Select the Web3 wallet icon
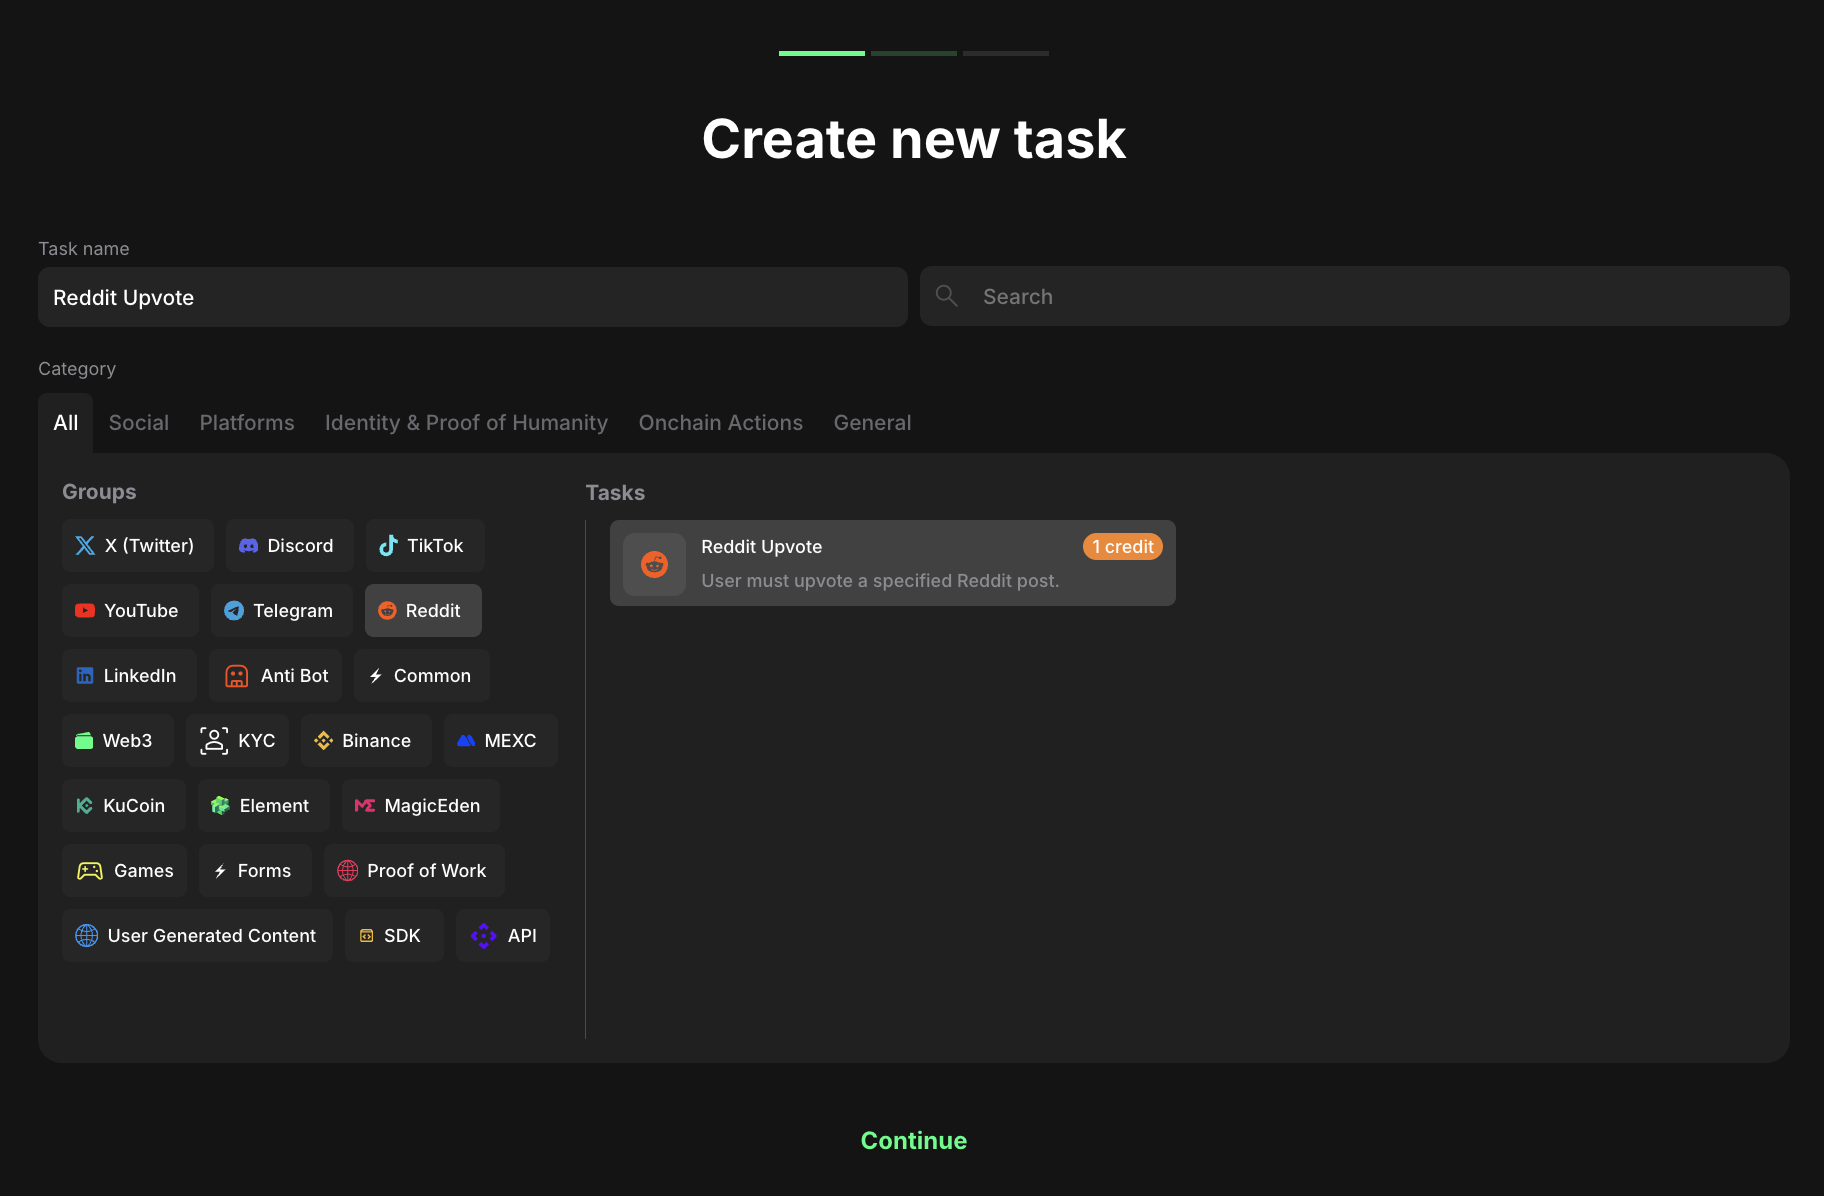1824x1196 pixels. (x=84, y=741)
